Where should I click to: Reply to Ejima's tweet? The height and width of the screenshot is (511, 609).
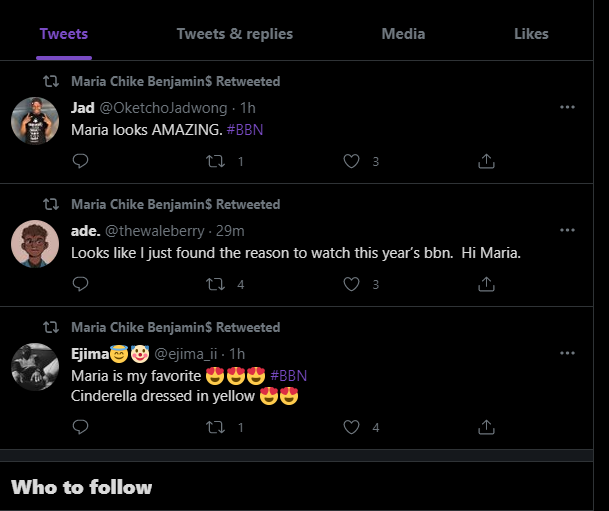click(x=80, y=427)
